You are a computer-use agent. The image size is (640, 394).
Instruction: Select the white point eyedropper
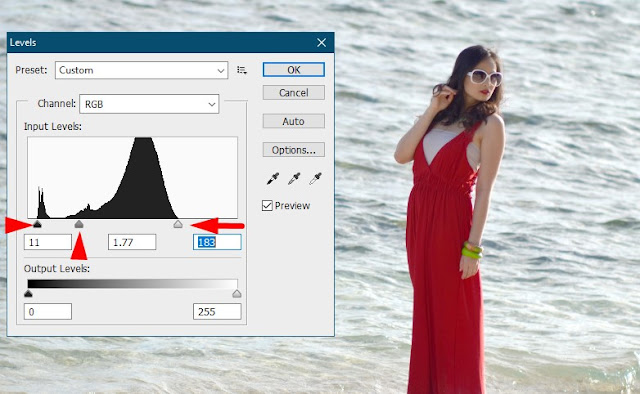(x=315, y=178)
